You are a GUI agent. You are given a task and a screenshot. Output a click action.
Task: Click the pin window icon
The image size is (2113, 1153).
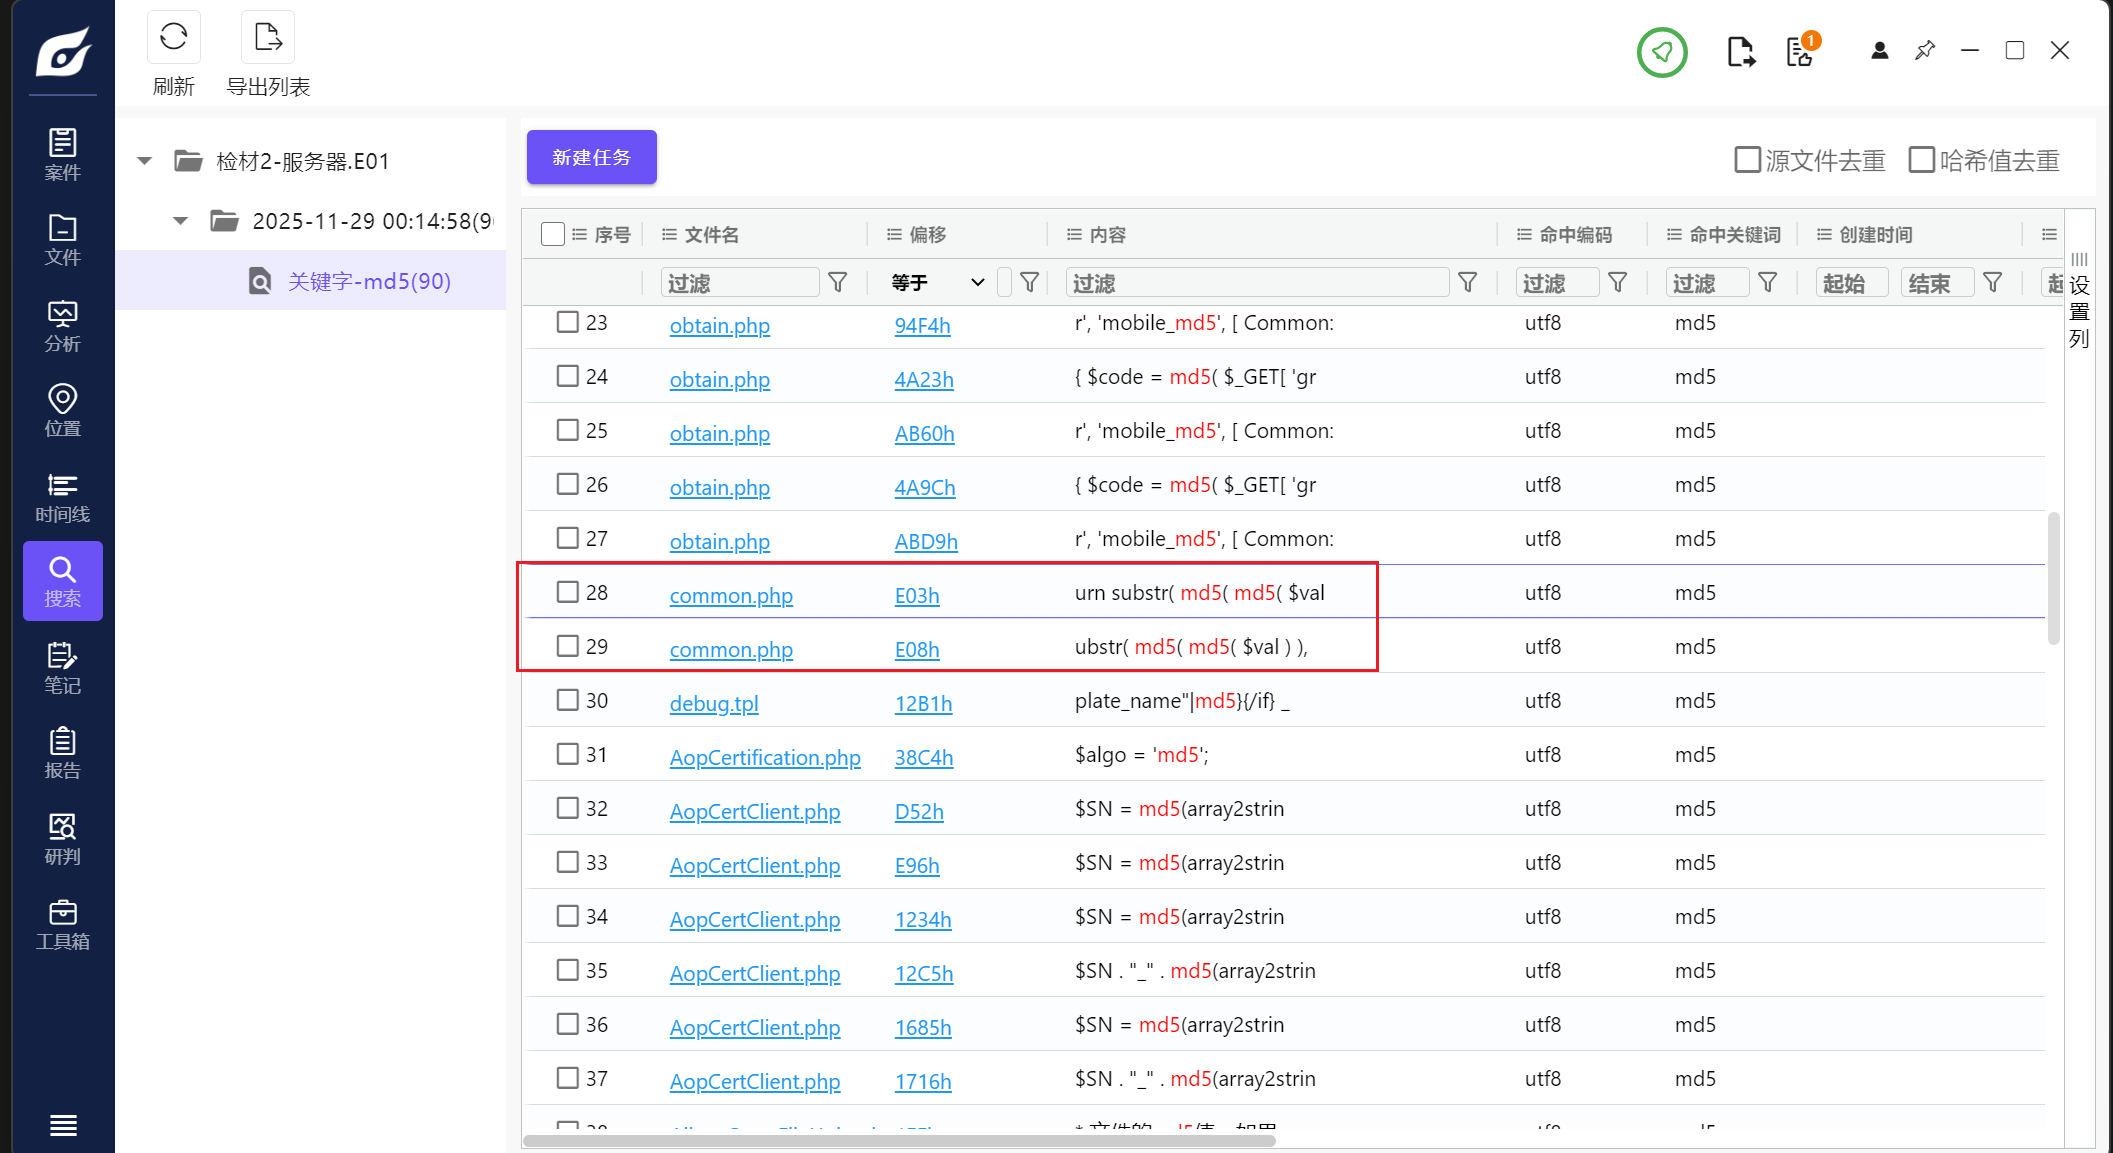(1925, 50)
